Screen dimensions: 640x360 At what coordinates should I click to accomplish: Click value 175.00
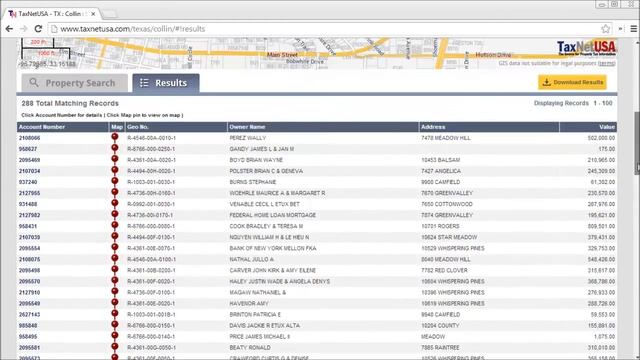607,149
